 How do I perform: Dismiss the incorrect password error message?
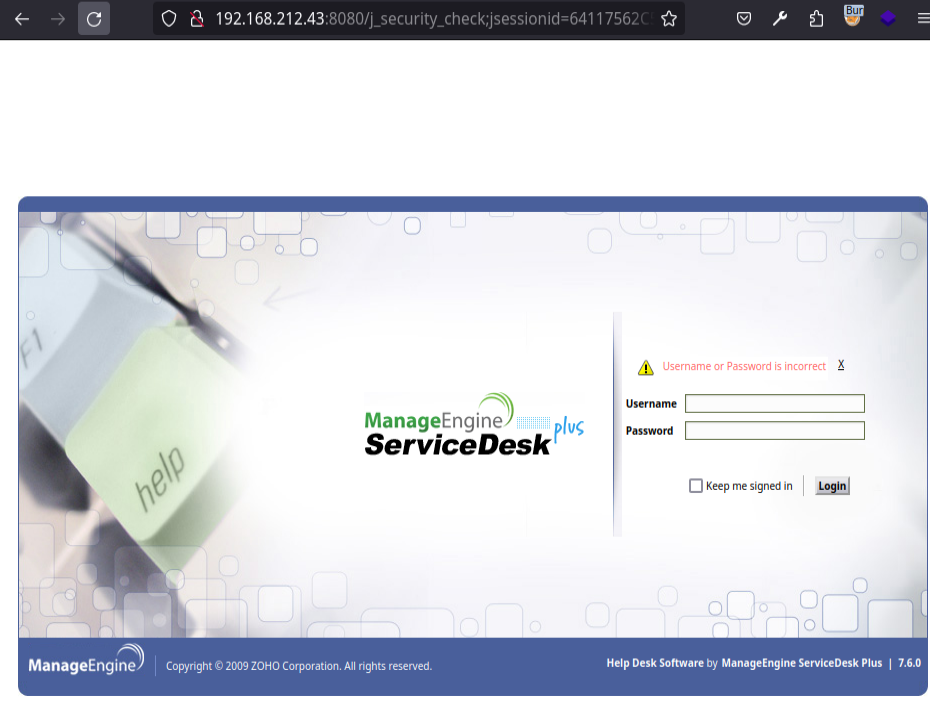click(841, 365)
